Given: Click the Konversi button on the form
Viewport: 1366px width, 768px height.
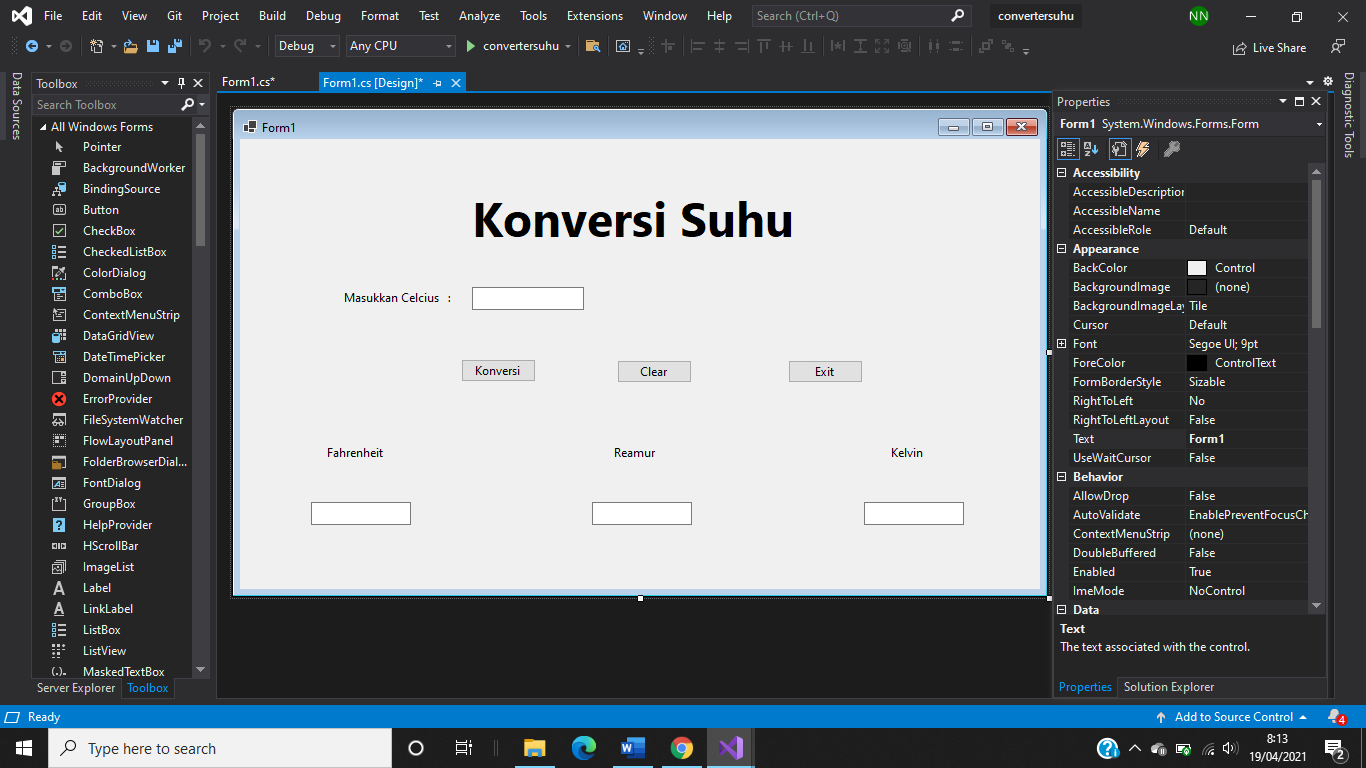Looking at the screenshot, I should pos(498,370).
